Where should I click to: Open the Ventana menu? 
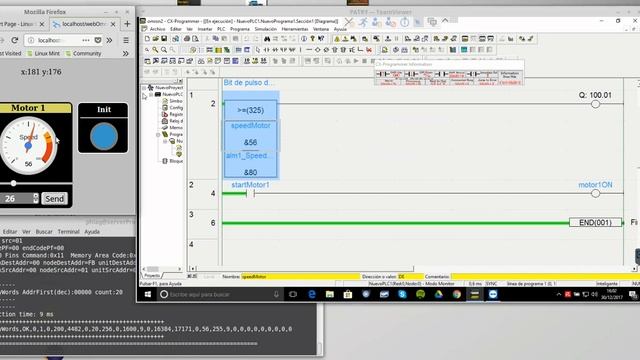[x=321, y=29]
